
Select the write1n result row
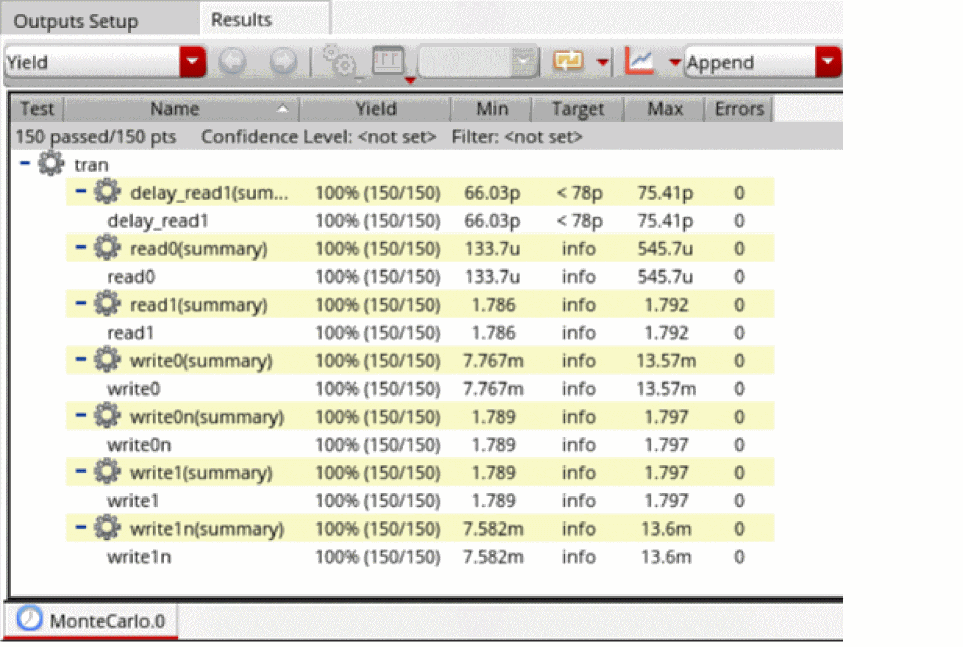(x=138, y=557)
